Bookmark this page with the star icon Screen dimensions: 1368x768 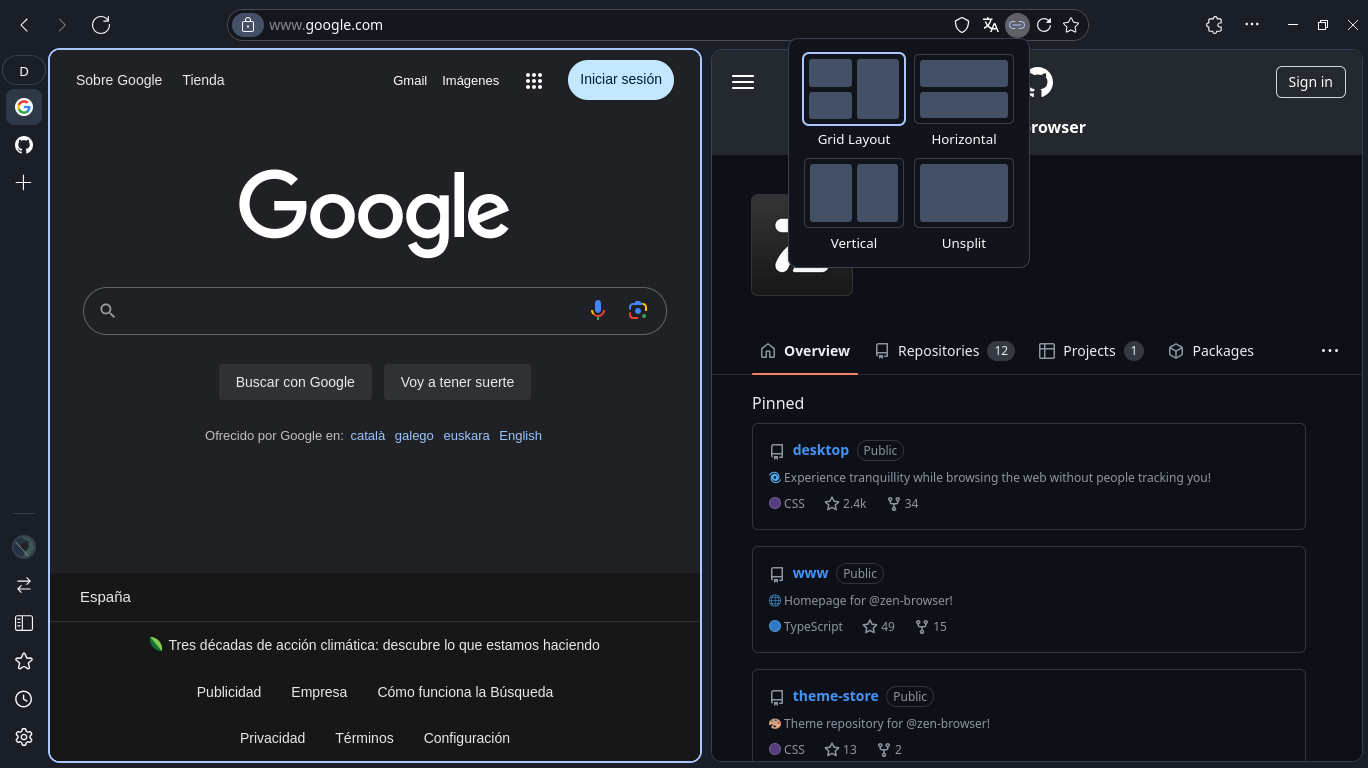1071,25
